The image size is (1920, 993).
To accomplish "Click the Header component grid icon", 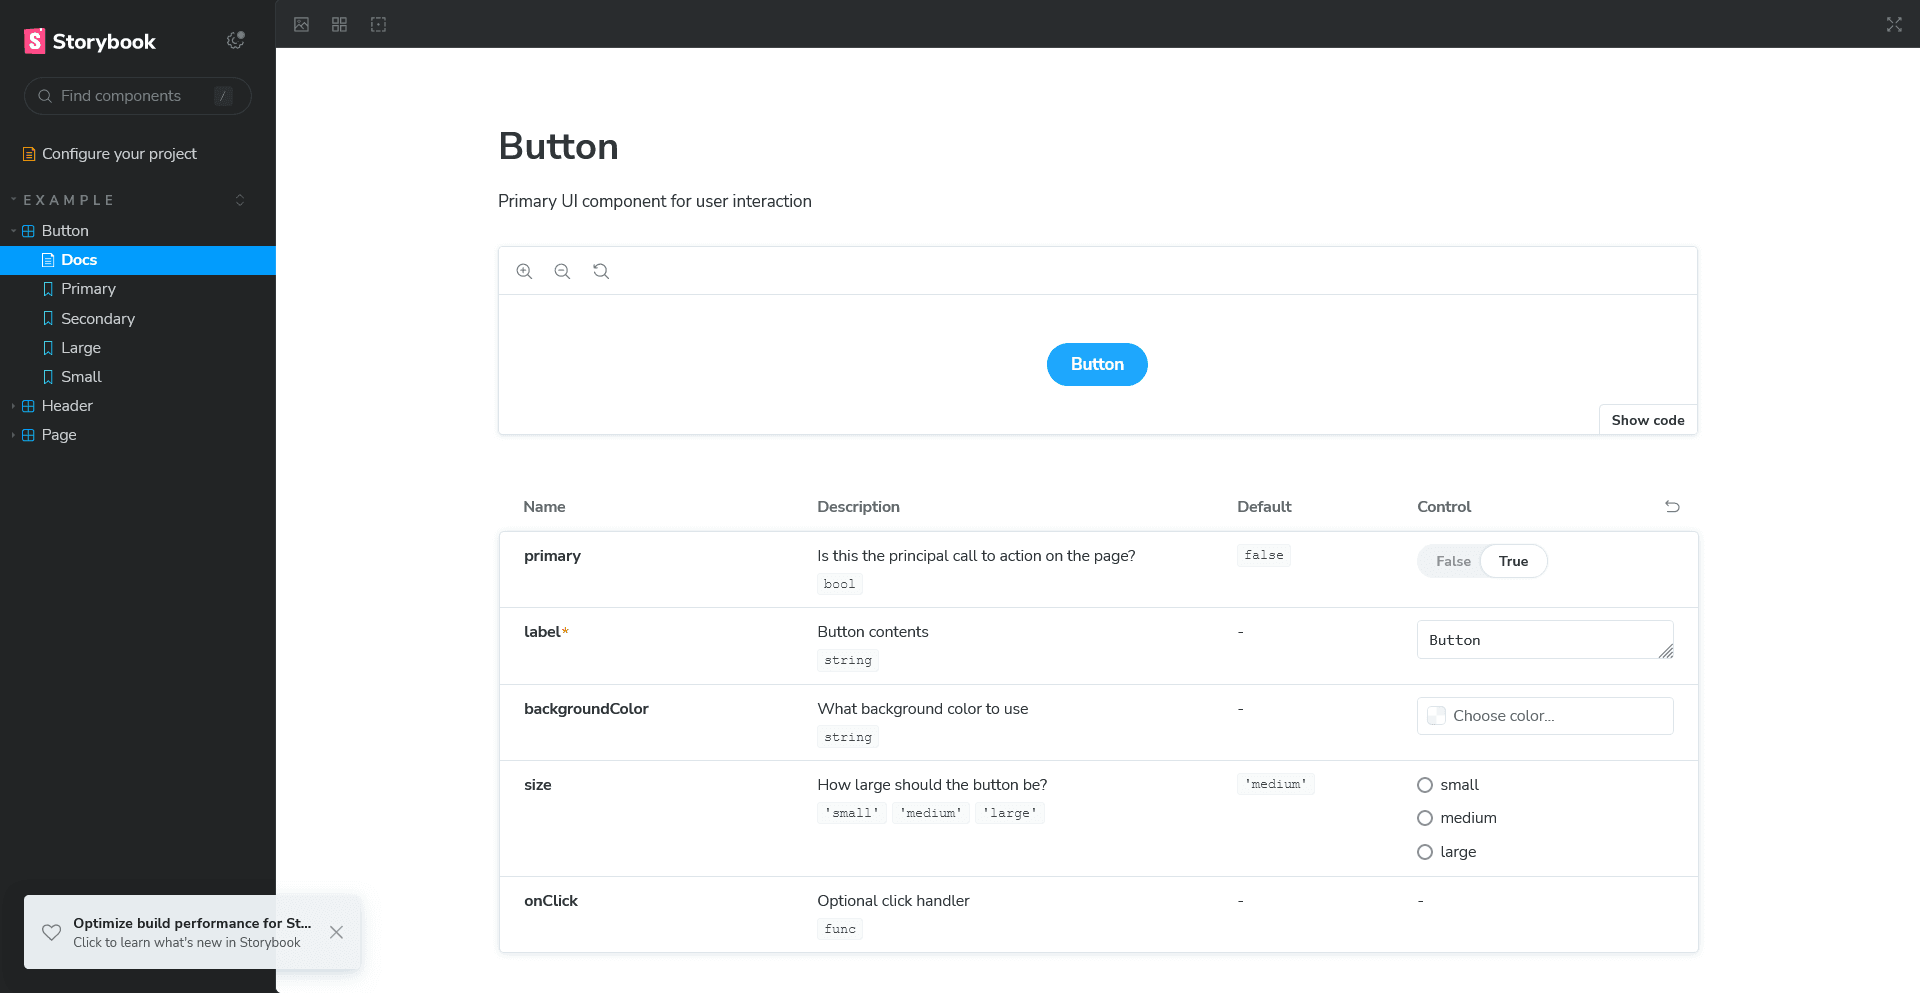I will point(28,406).
